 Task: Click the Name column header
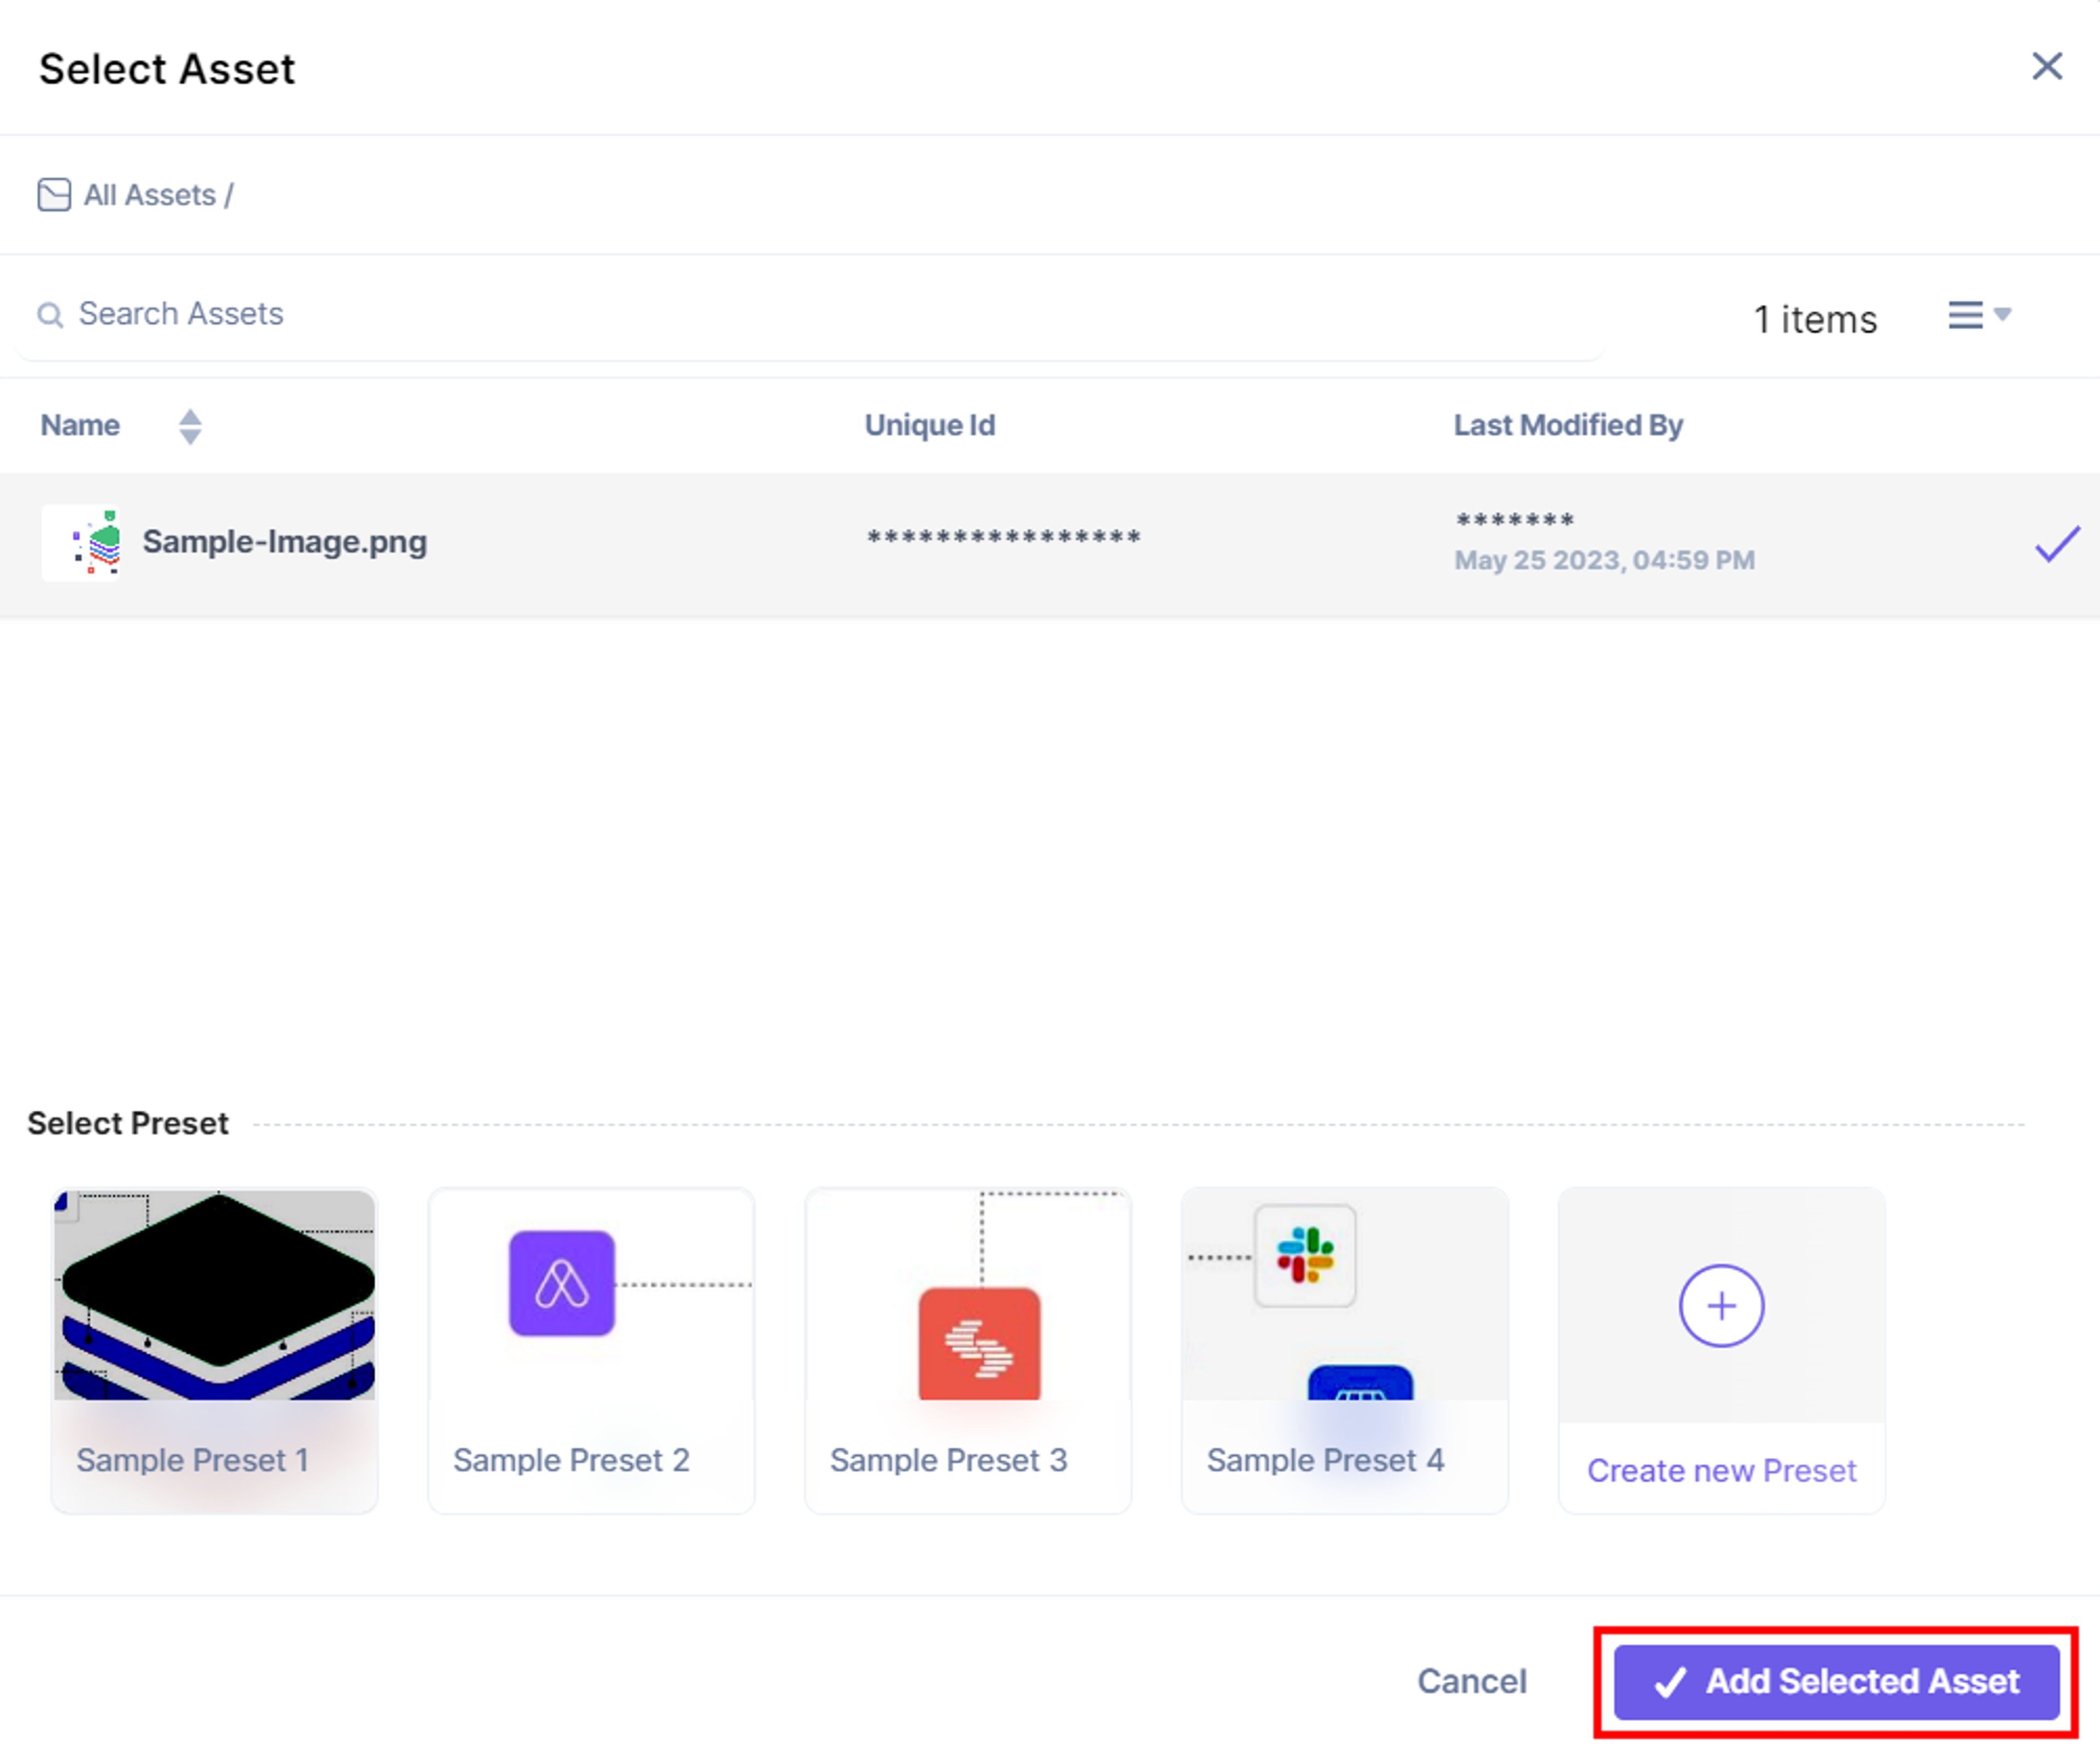[x=80, y=425]
